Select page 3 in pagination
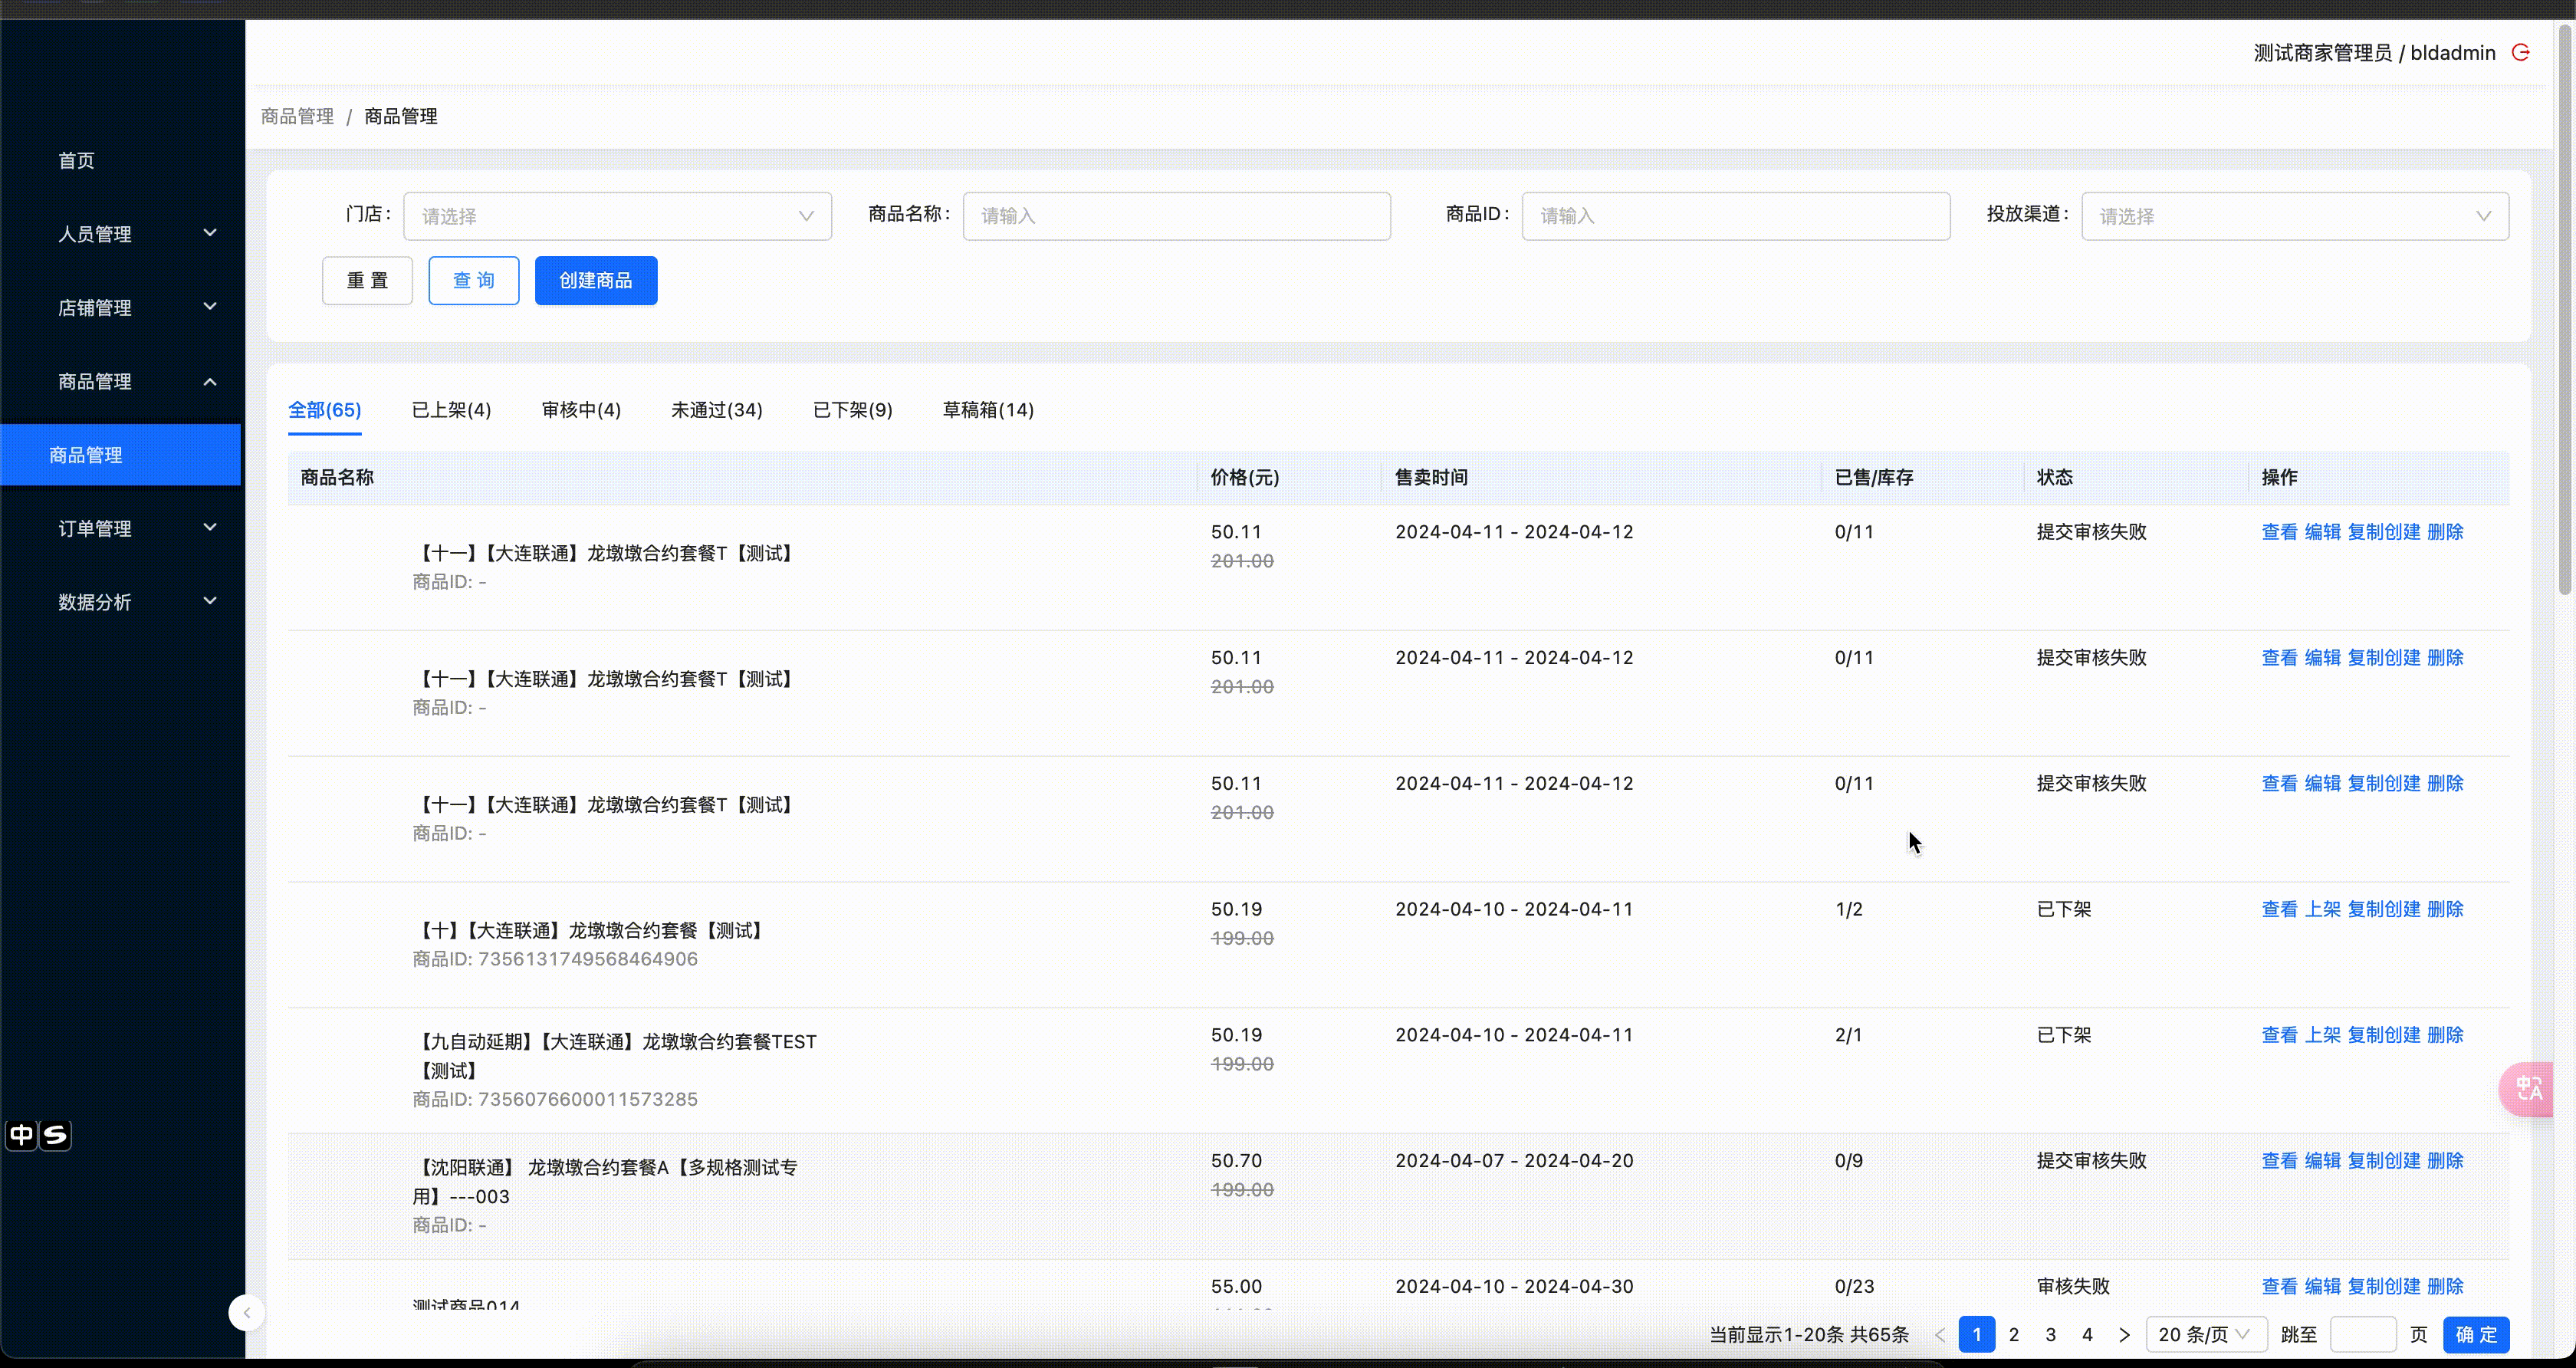 point(2051,1334)
